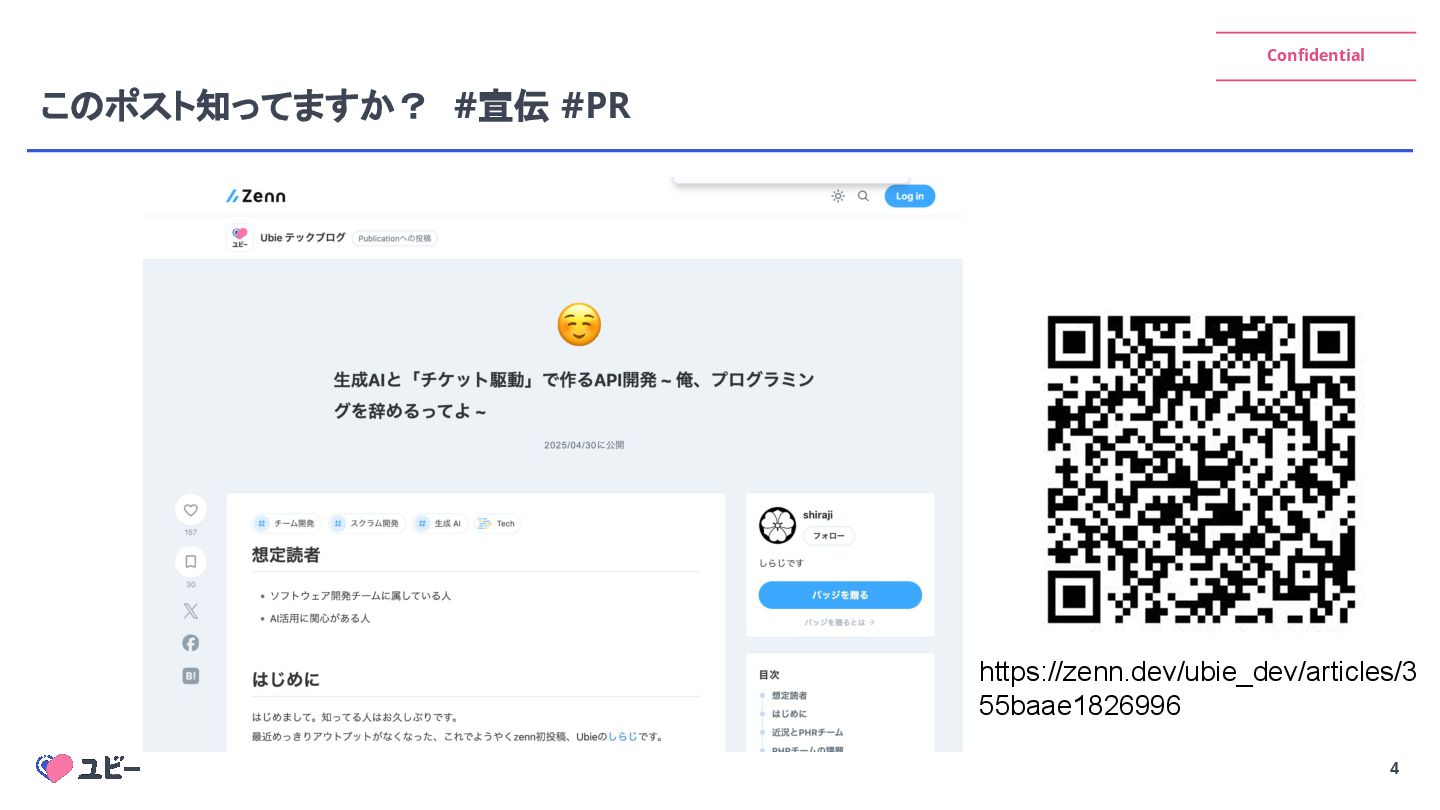Open the バッジを贈るとは help link
Image resolution: width=1440 pixels, height=810 pixels.
[840, 622]
